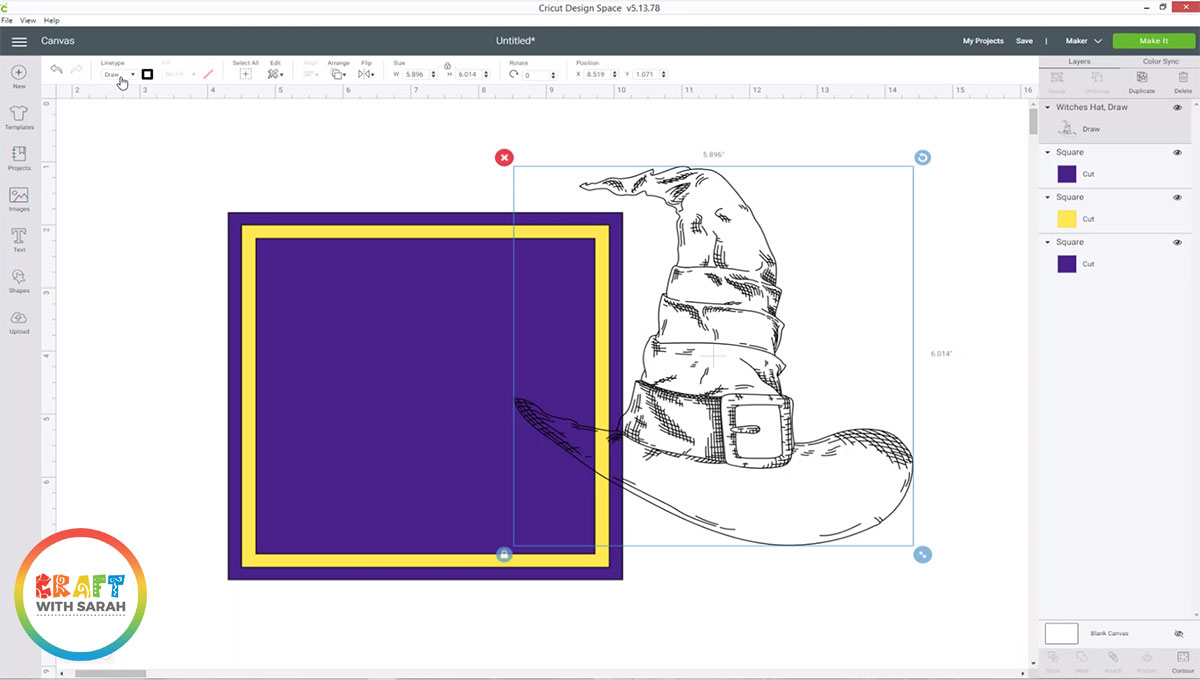Screen dimensions: 1200x680
Task: Open the Templates panel
Action: tap(19, 115)
